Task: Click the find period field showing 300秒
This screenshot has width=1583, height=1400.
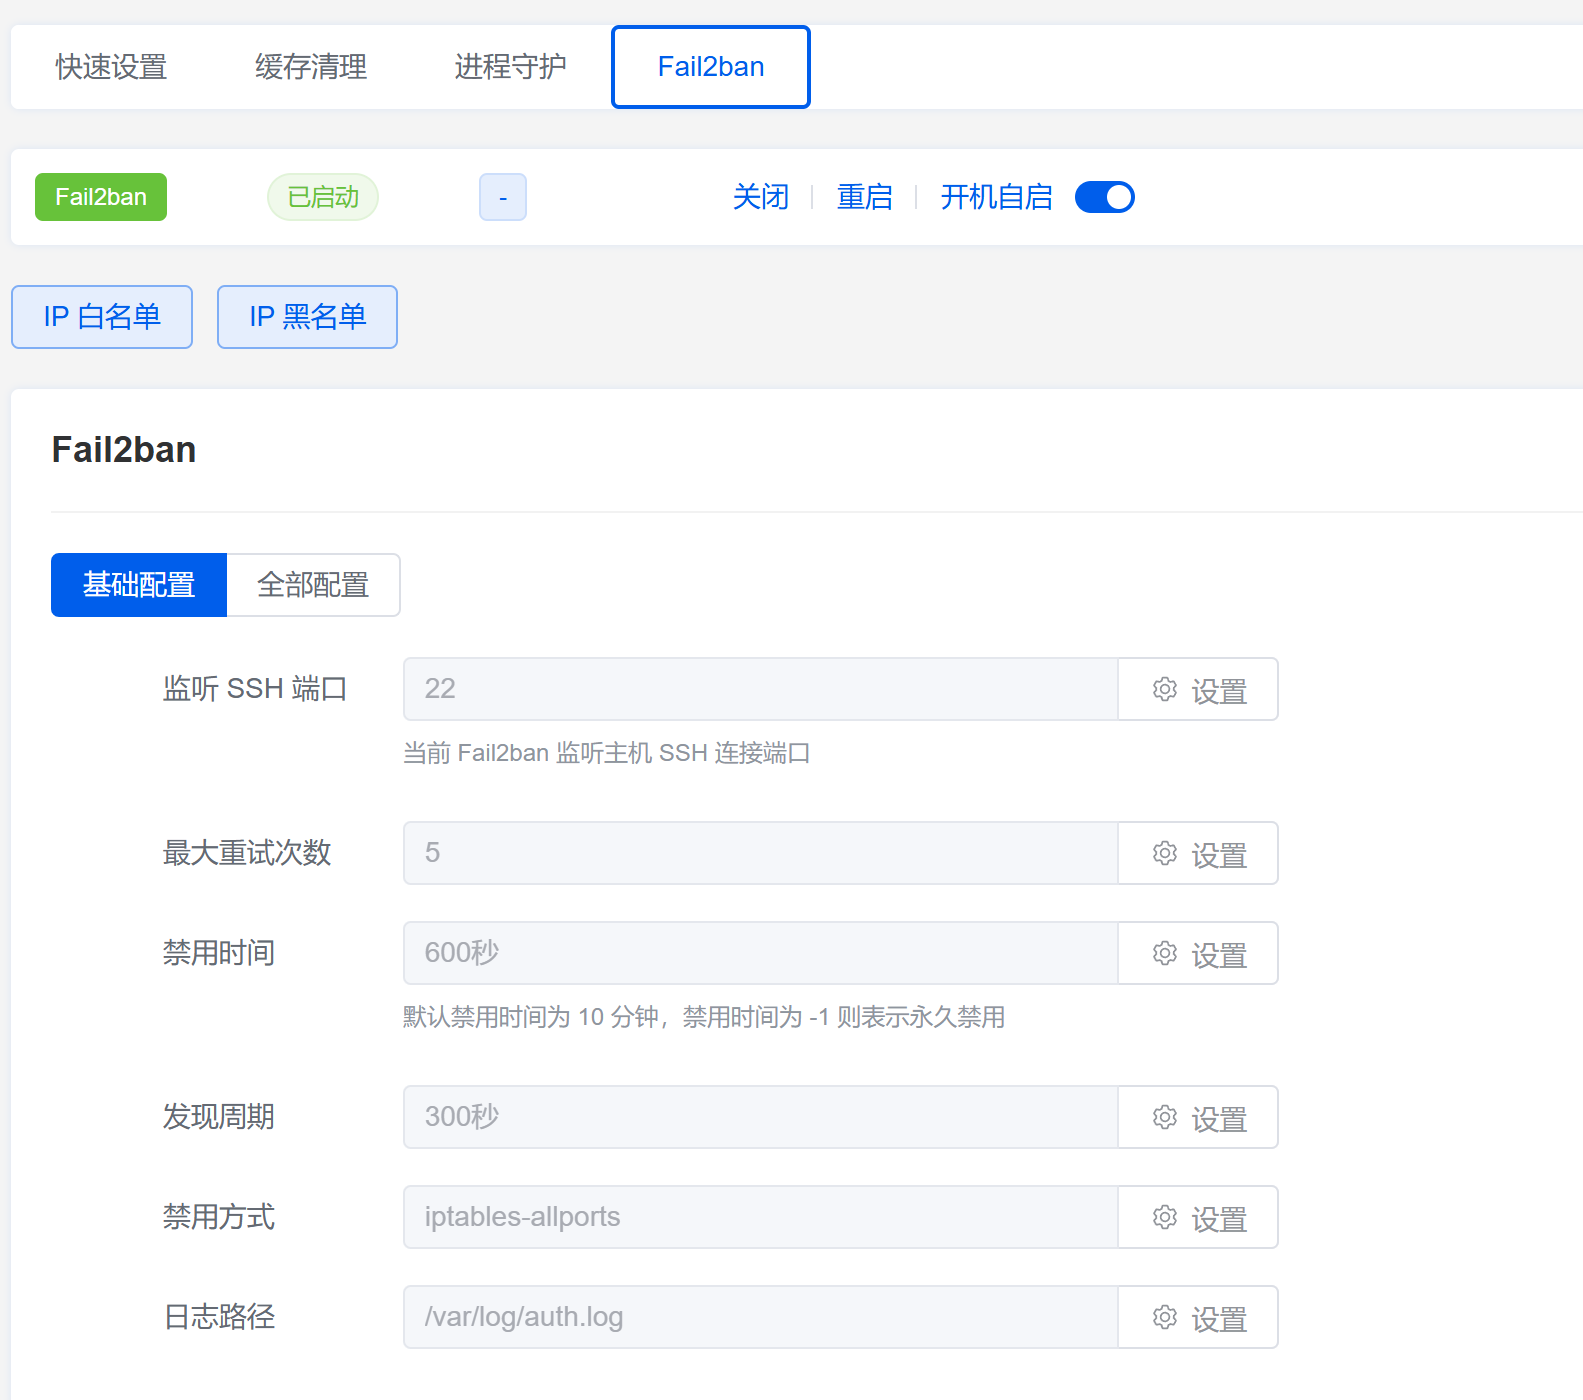Action: 760,1117
